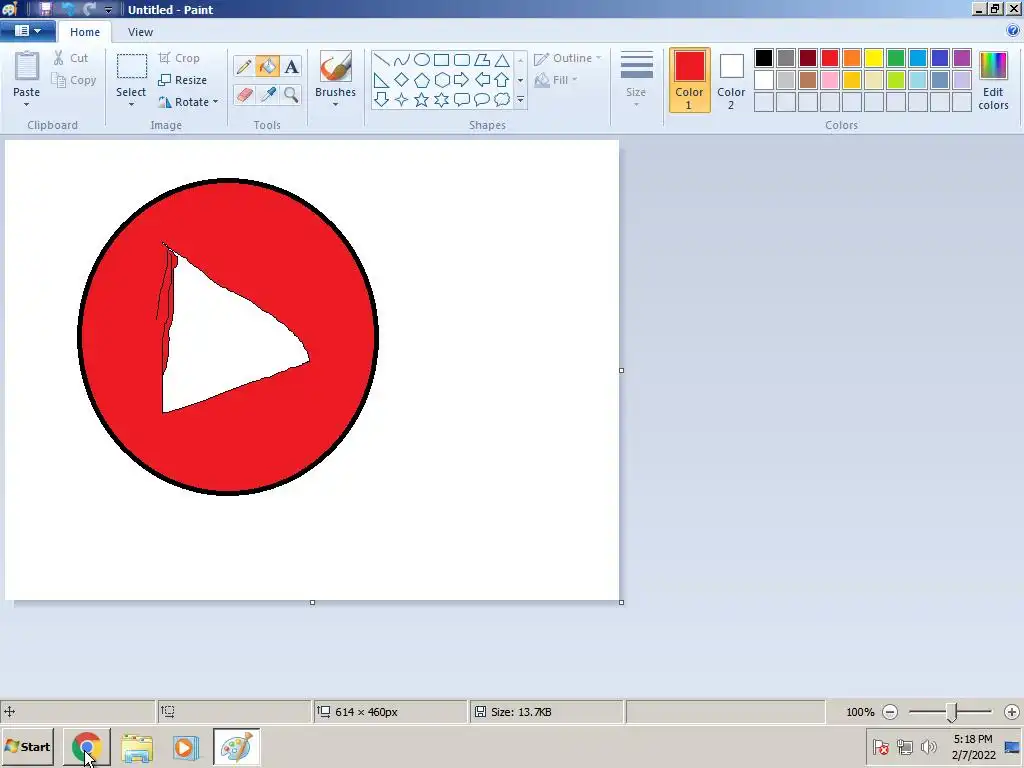Select the Text tool
The height and width of the screenshot is (768, 1024).
point(291,67)
